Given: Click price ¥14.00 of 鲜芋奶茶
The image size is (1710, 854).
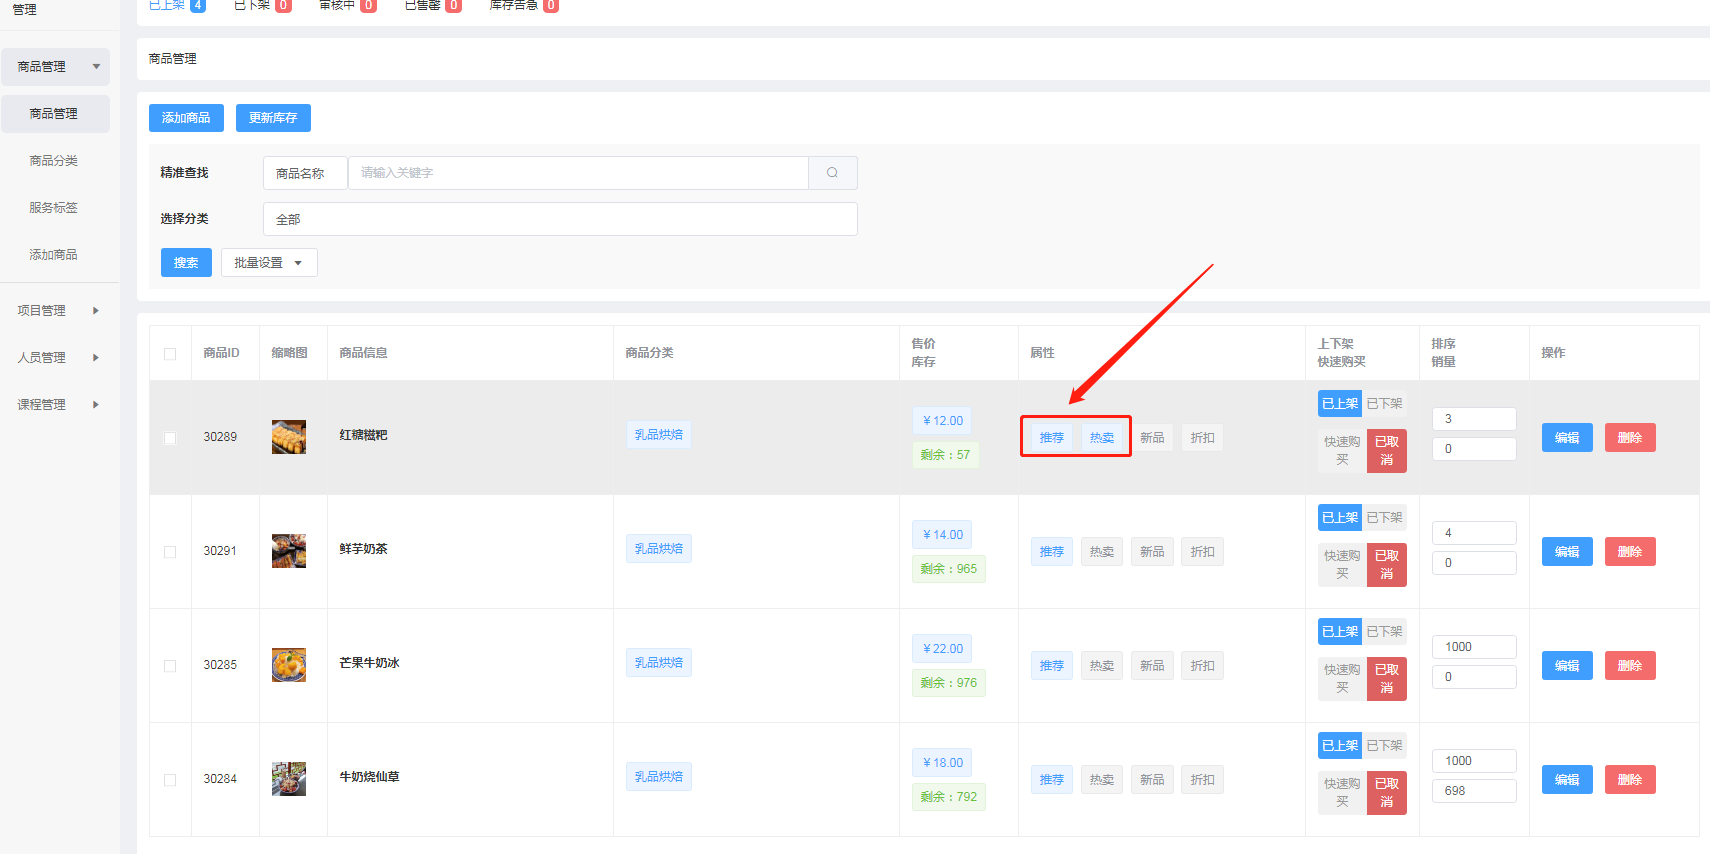Looking at the screenshot, I should 942,535.
